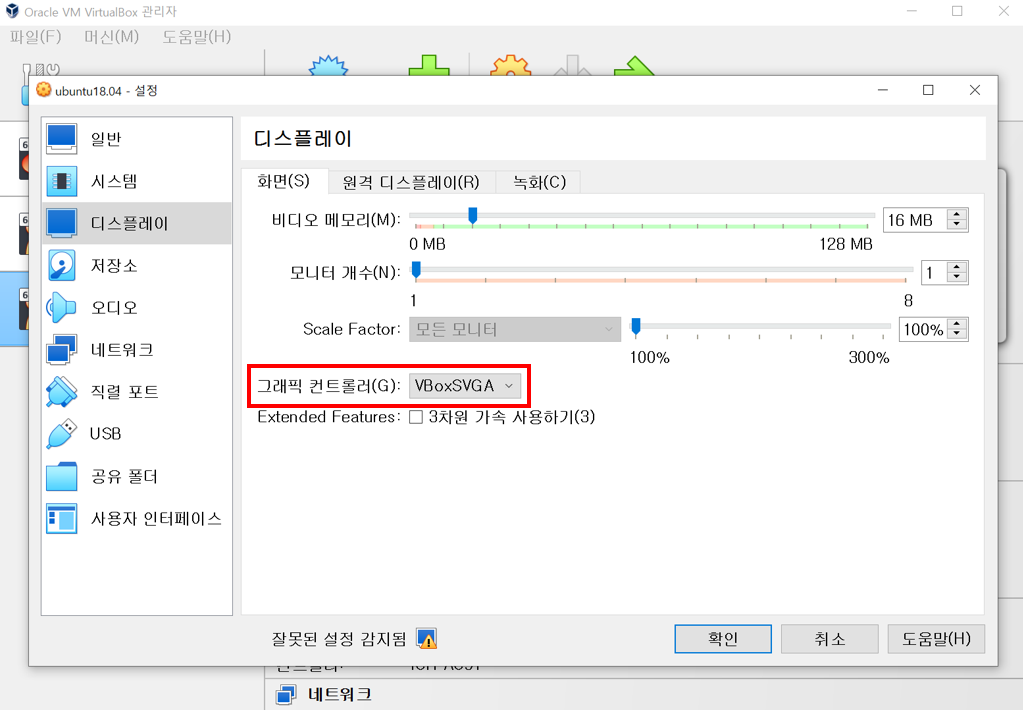Click the 300% scale maximum label

pos(868,358)
